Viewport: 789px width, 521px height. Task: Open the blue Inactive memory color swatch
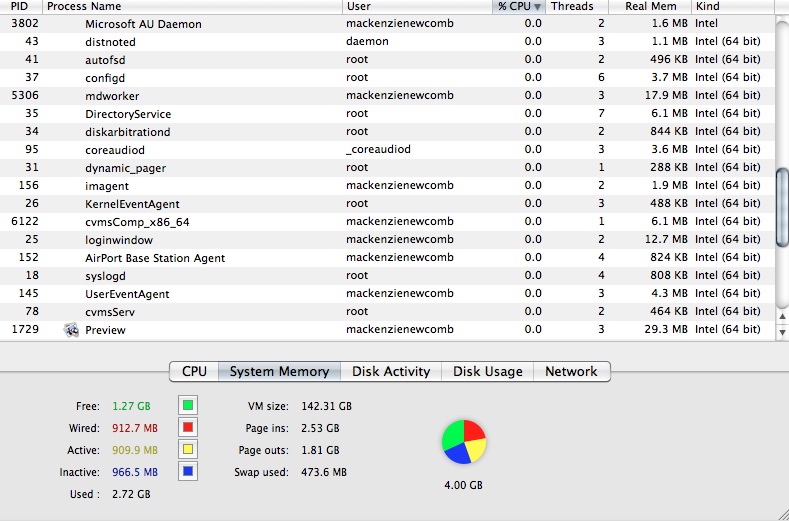point(188,472)
